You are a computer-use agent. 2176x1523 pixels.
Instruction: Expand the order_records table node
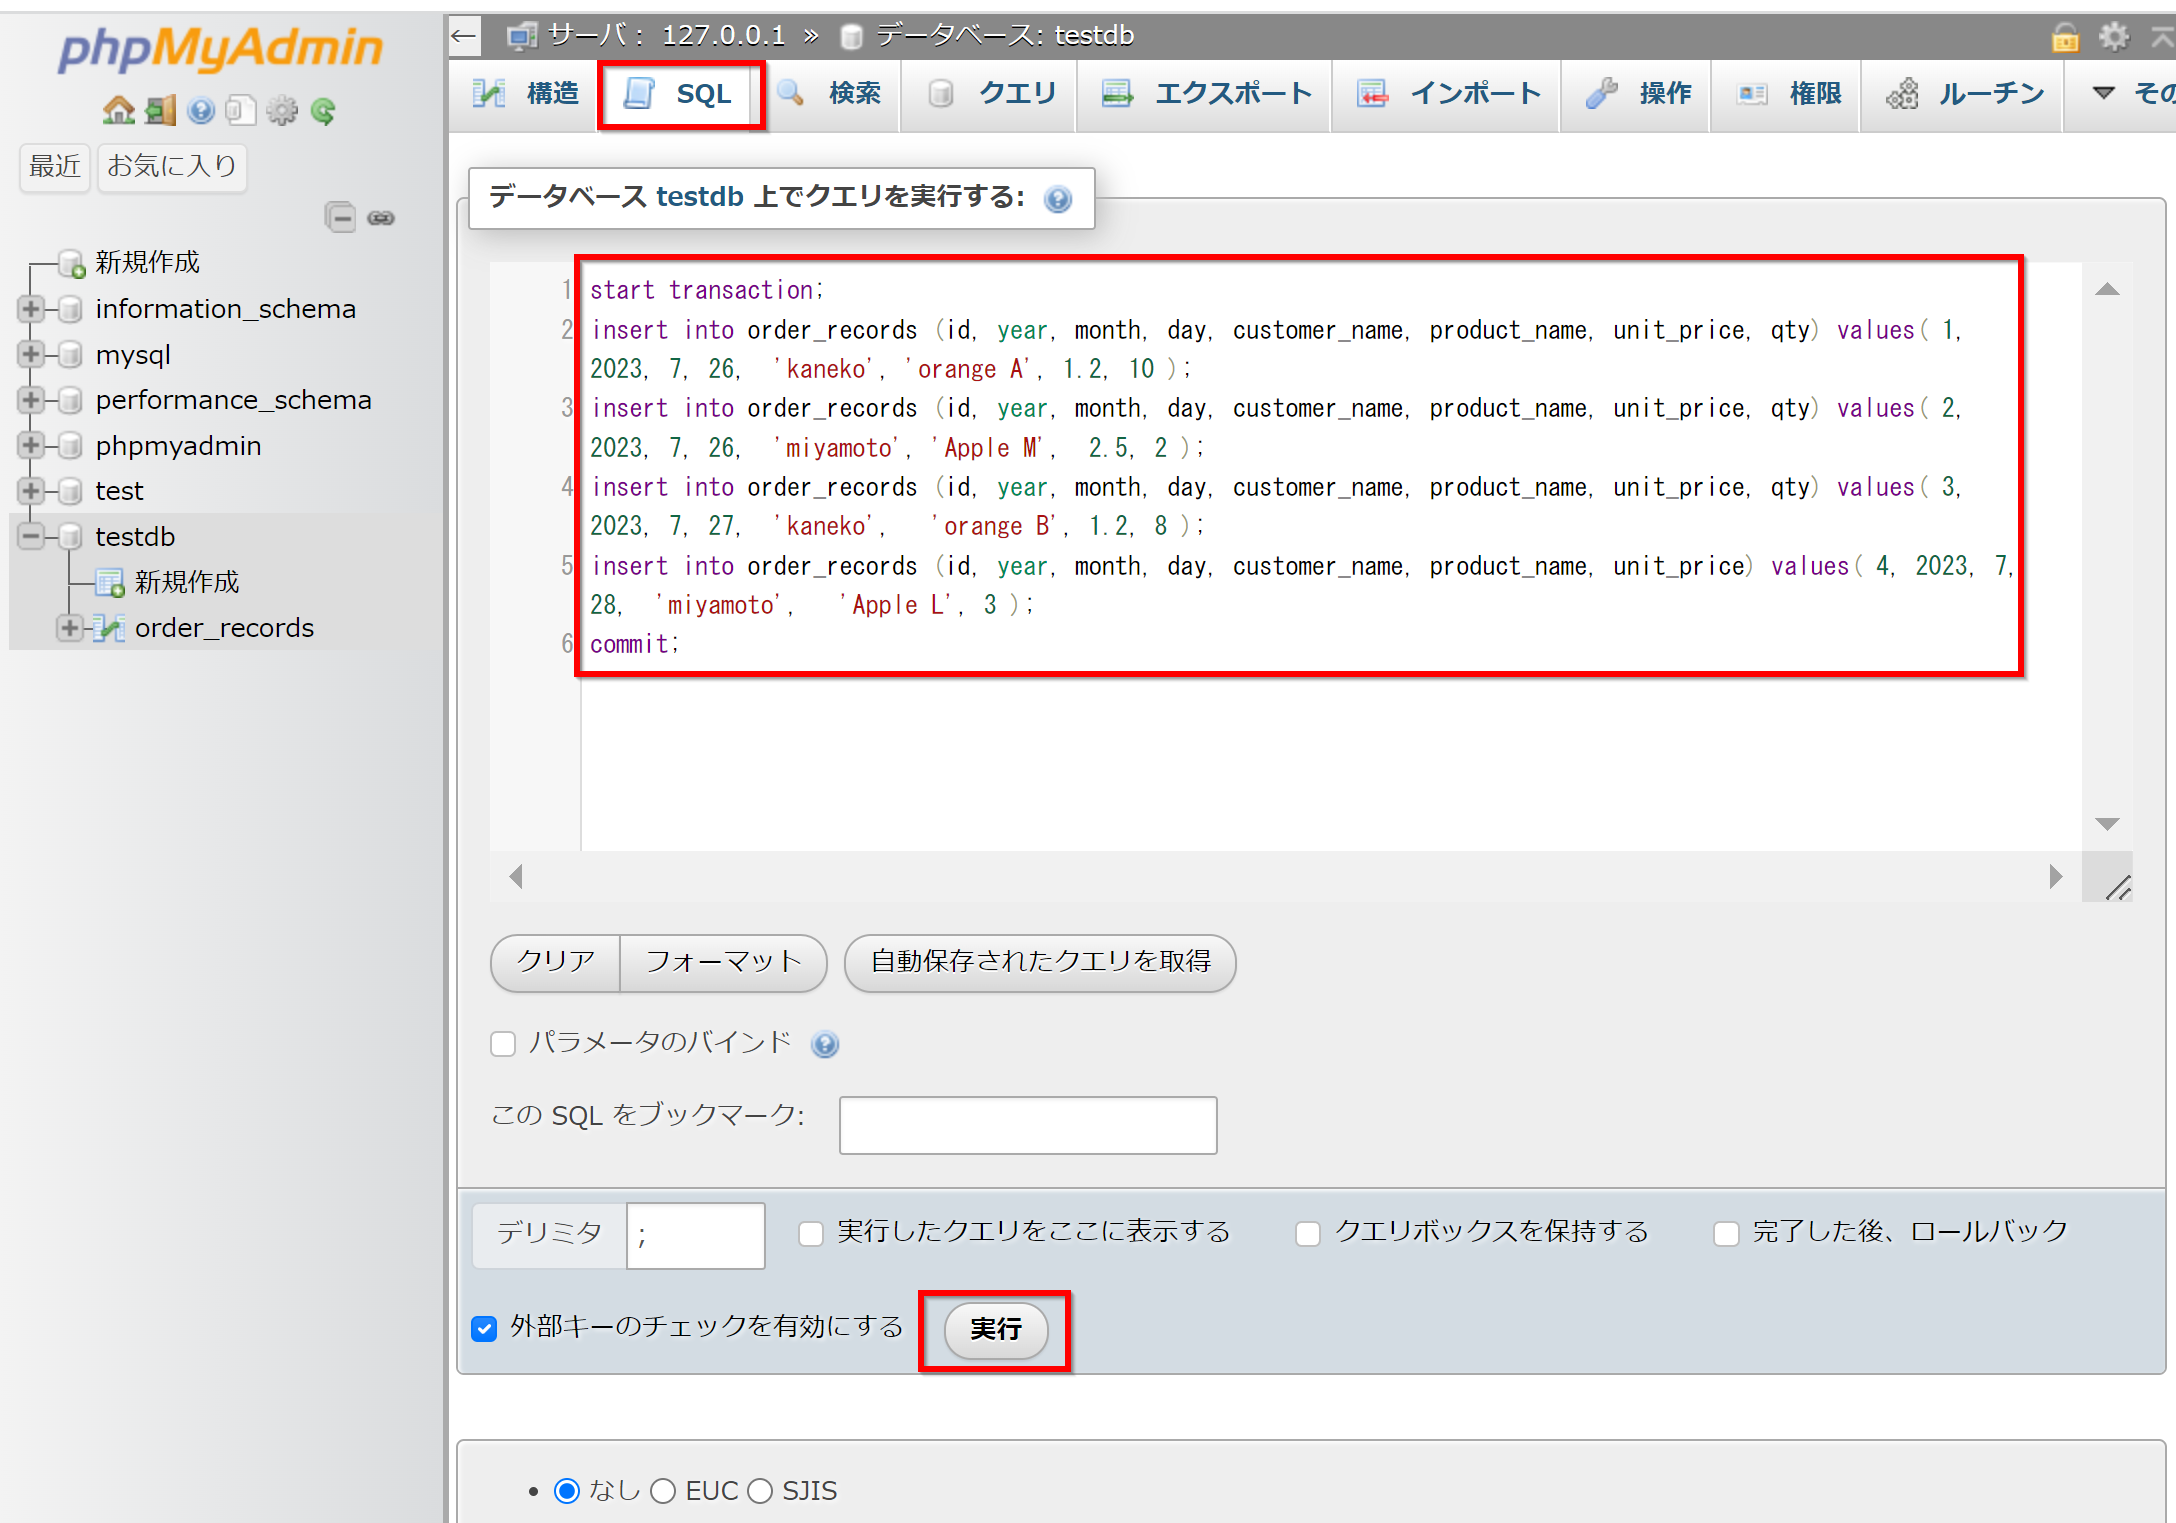pyautogui.click(x=70, y=628)
